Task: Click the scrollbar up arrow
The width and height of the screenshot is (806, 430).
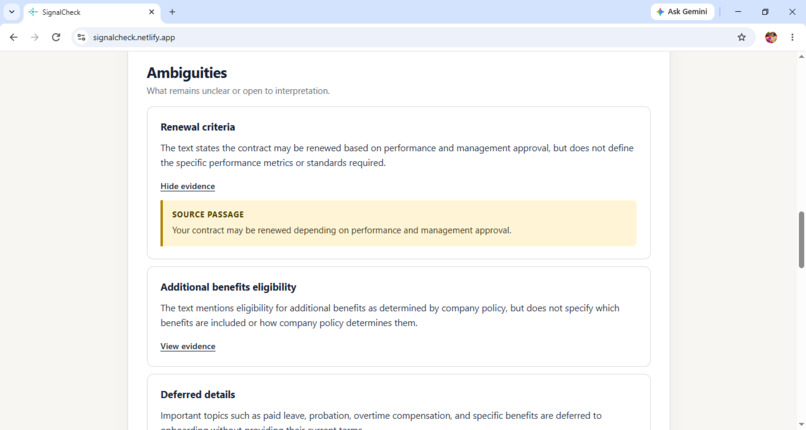Action: [801, 57]
